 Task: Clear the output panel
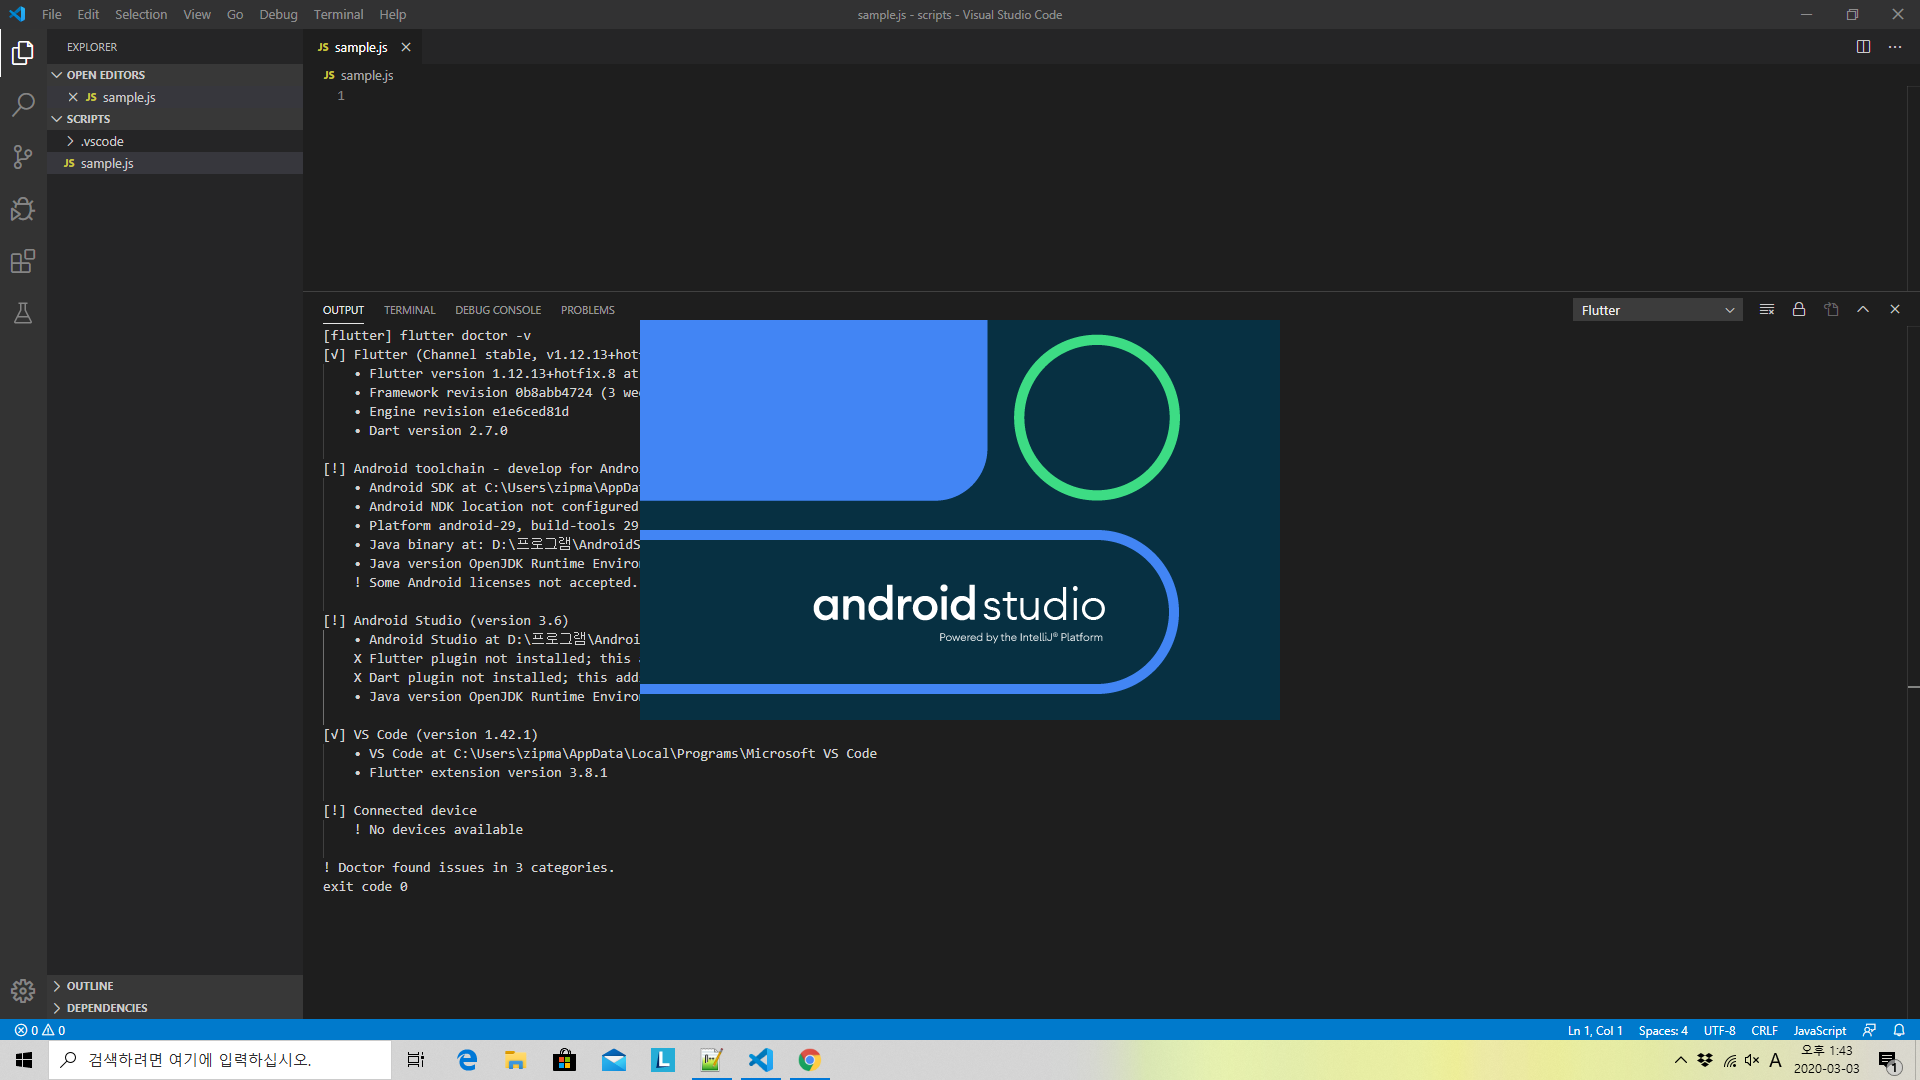(1767, 310)
